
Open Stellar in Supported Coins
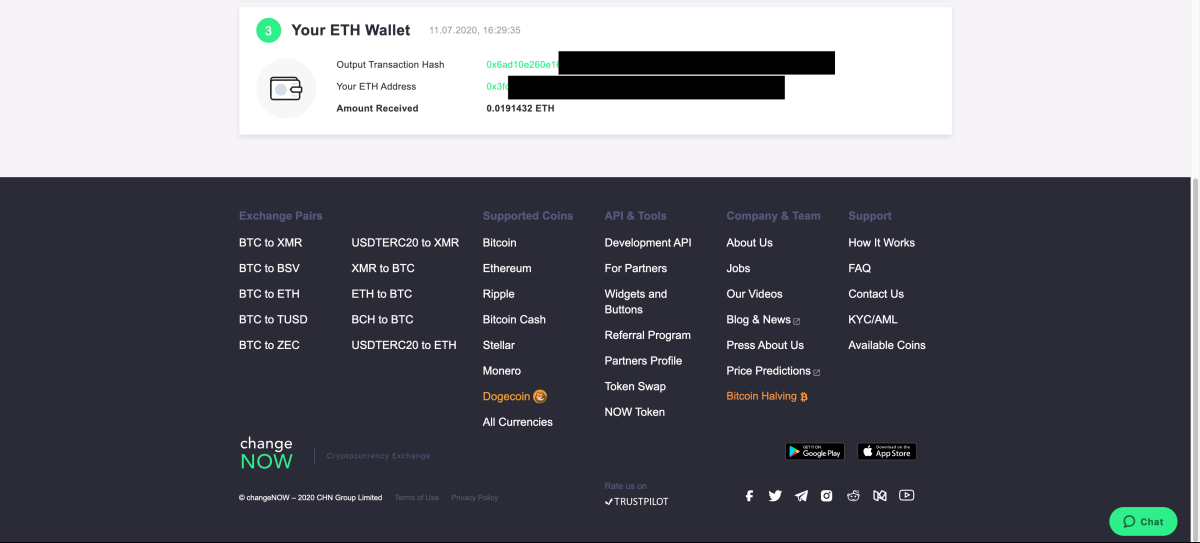pos(499,345)
